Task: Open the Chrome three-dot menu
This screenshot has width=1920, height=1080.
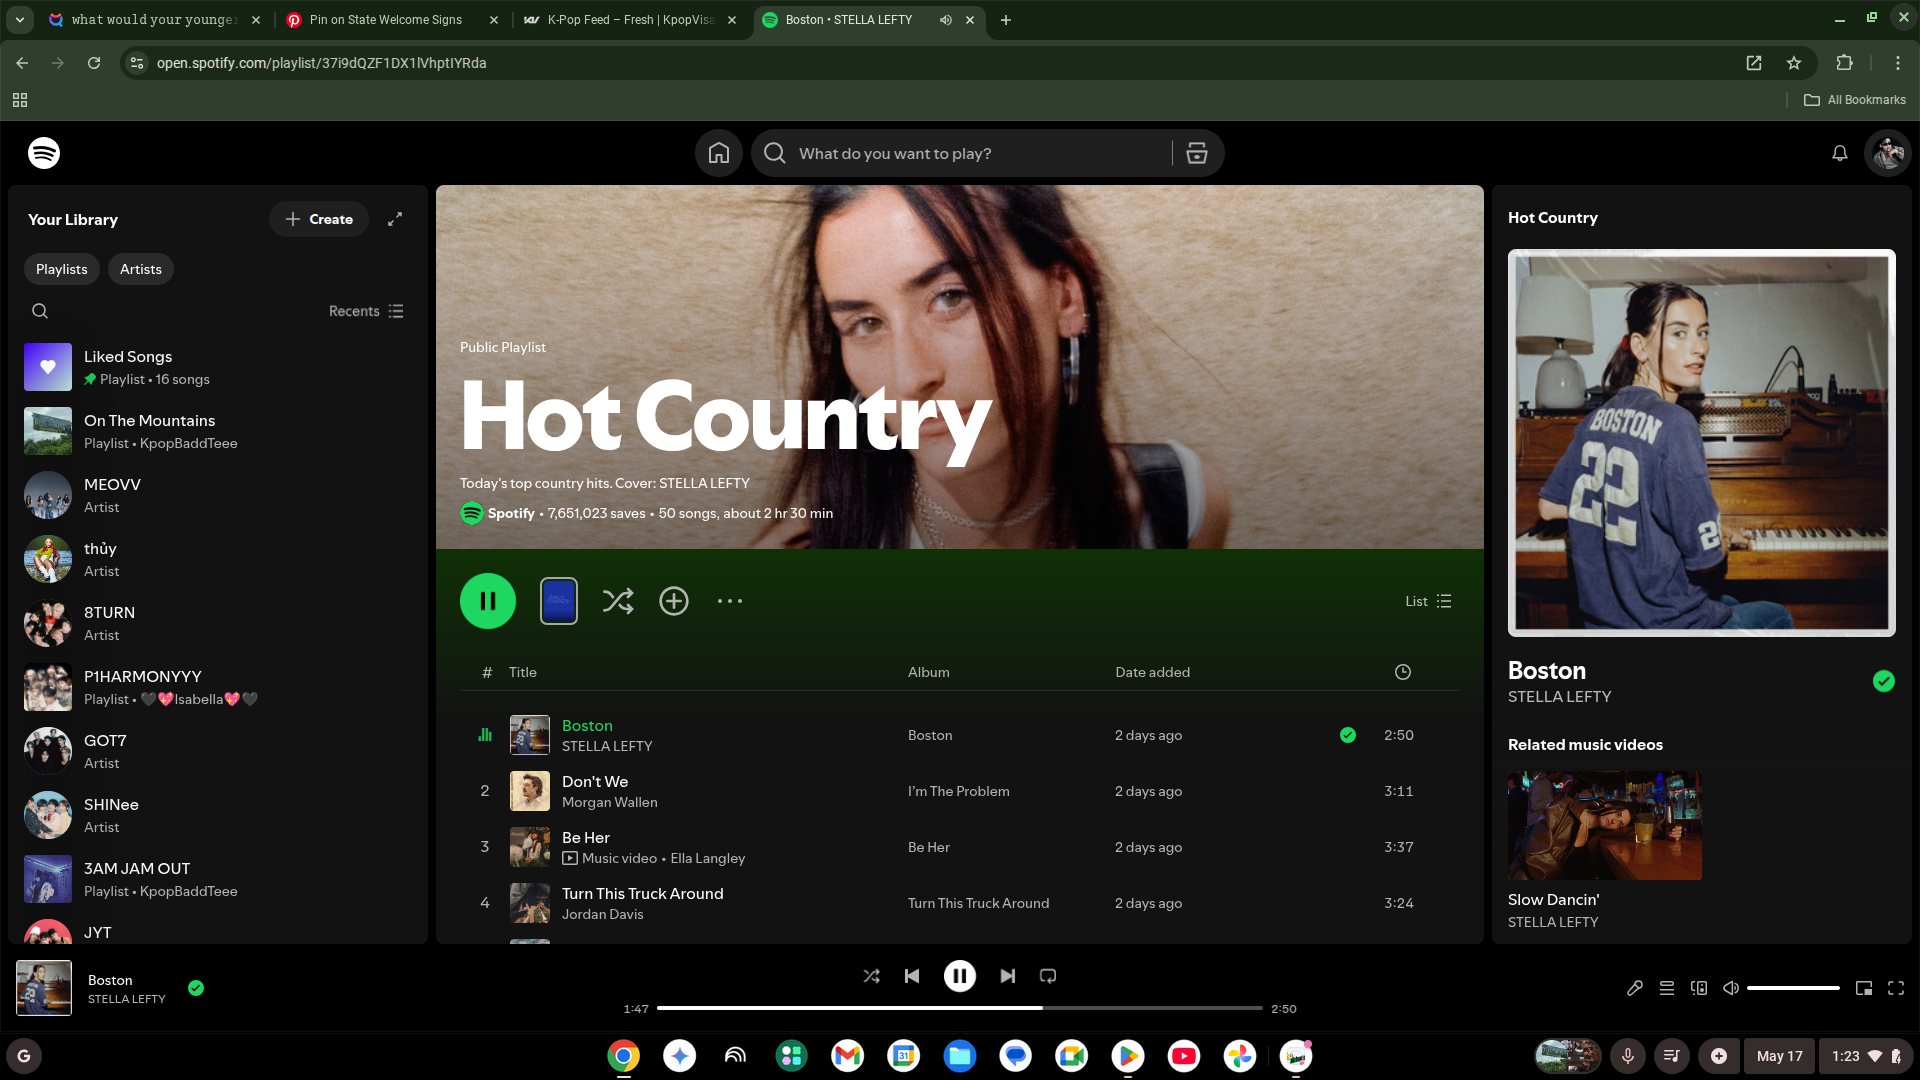Action: point(1898,63)
